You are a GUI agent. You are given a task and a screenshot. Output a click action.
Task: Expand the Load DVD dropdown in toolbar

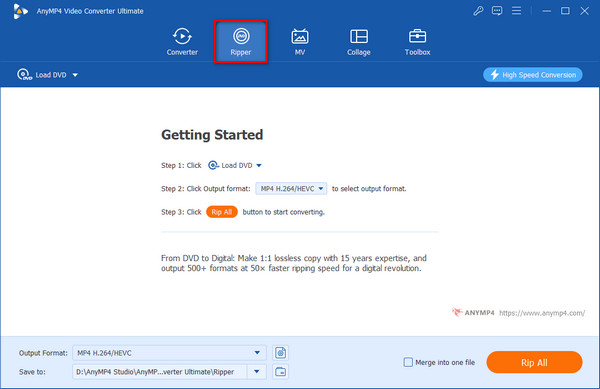click(75, 75)
